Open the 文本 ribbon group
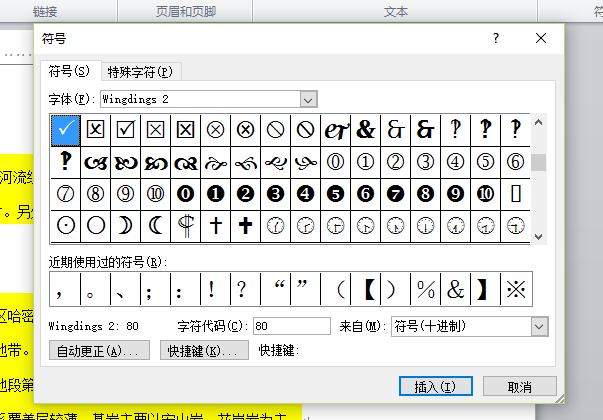 pos(395,12)
